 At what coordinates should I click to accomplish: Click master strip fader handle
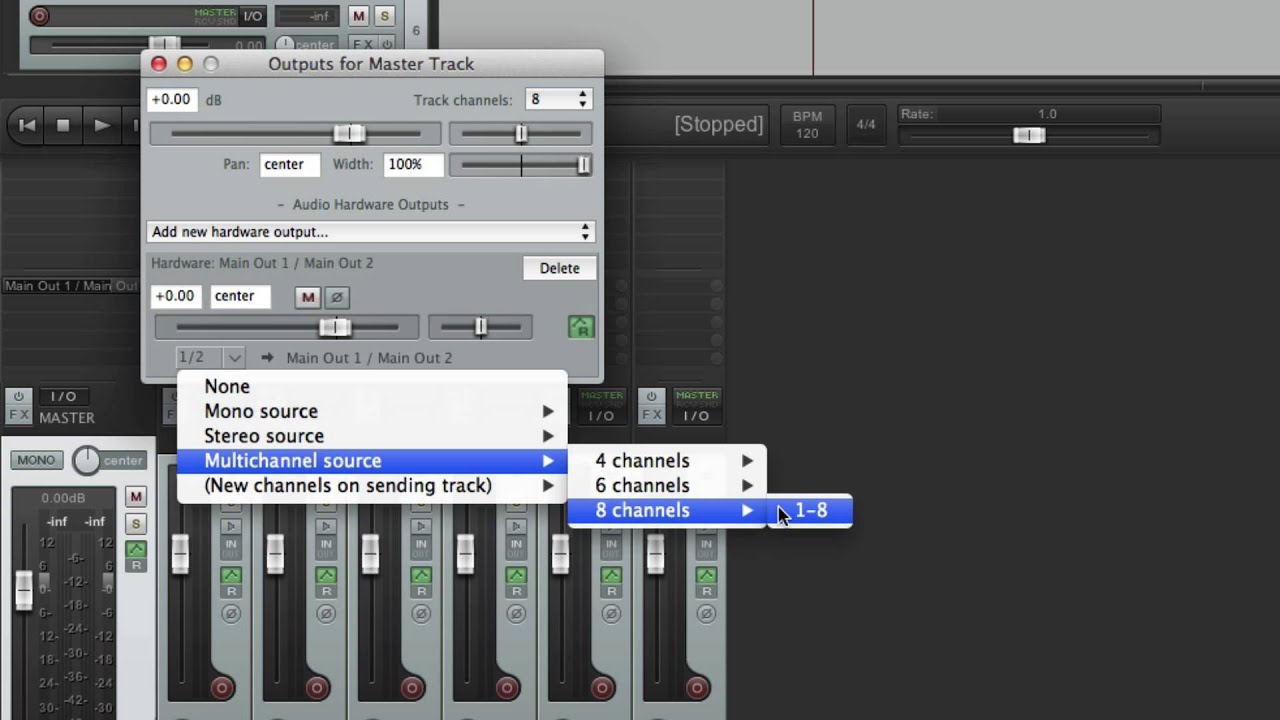pyautogui.click(x=24, y=590)
